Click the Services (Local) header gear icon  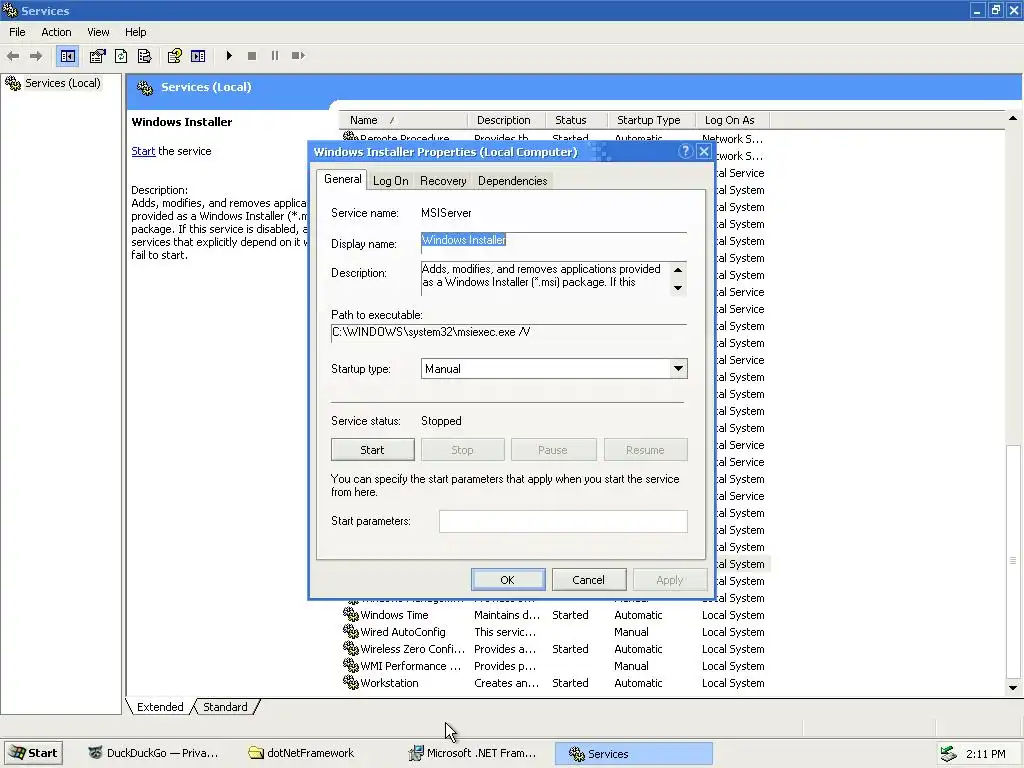coord(145,88)
